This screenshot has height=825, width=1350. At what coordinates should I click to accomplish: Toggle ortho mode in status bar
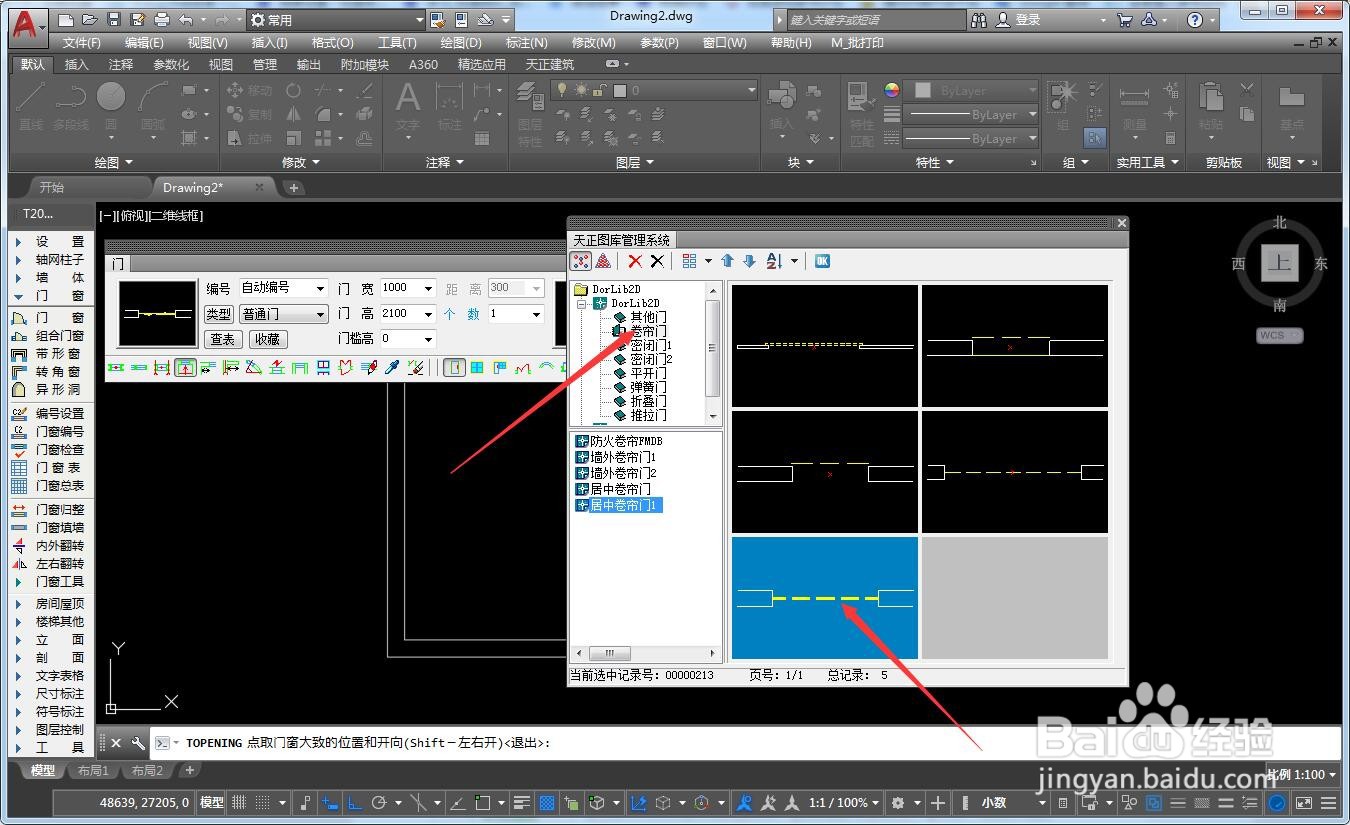[353, 802]
